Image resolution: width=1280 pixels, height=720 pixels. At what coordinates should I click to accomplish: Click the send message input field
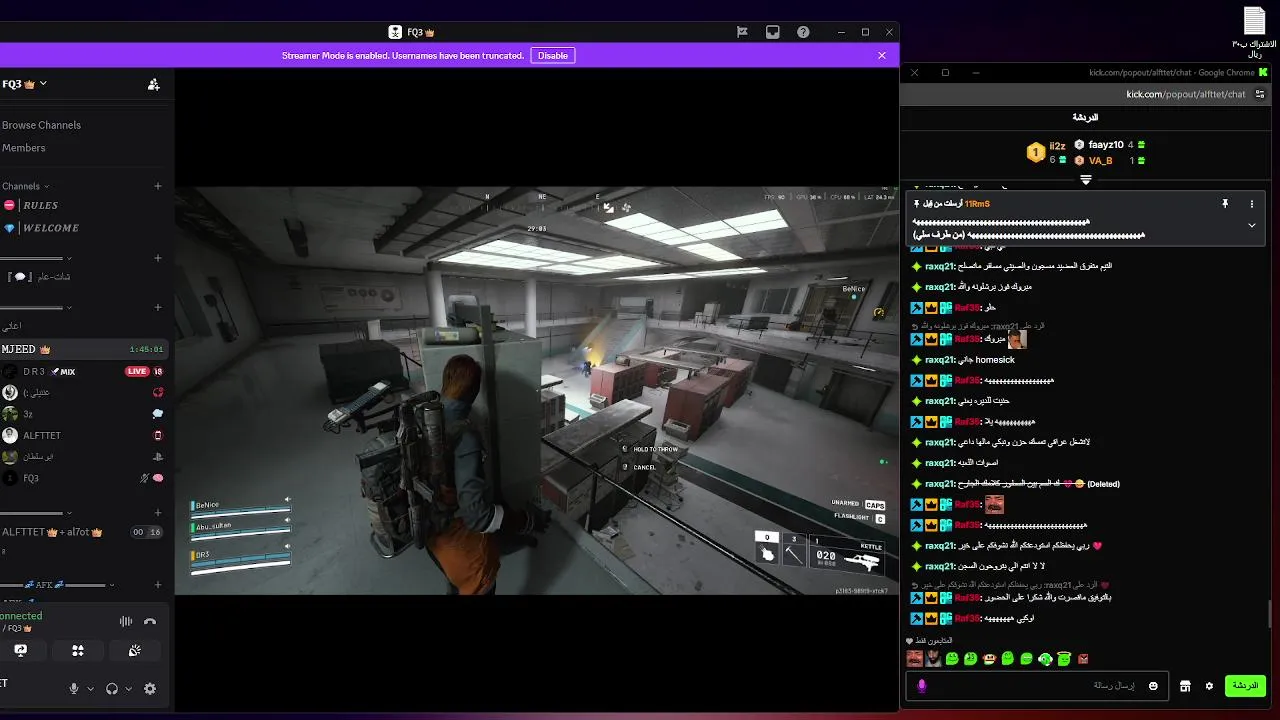(1035, 686)
